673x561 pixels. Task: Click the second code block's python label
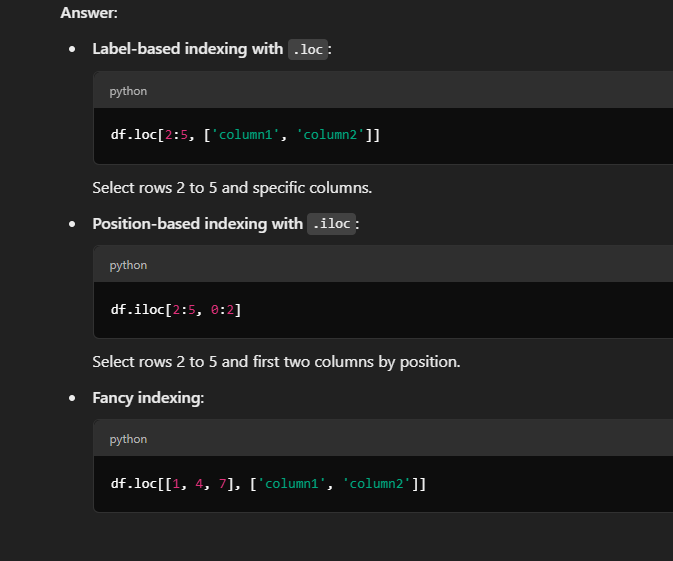tap(128, 265)
